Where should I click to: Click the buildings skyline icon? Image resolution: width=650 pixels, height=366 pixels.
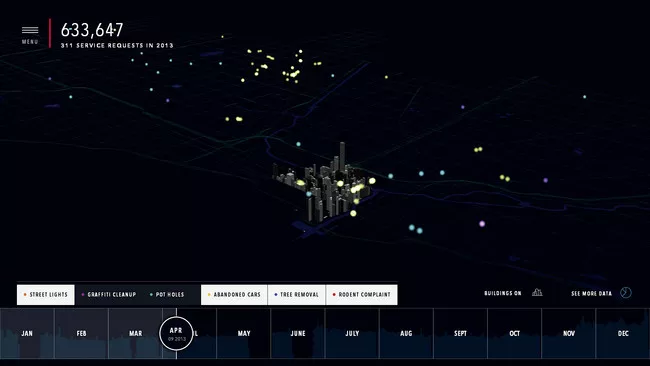click(x=537, y=293)
